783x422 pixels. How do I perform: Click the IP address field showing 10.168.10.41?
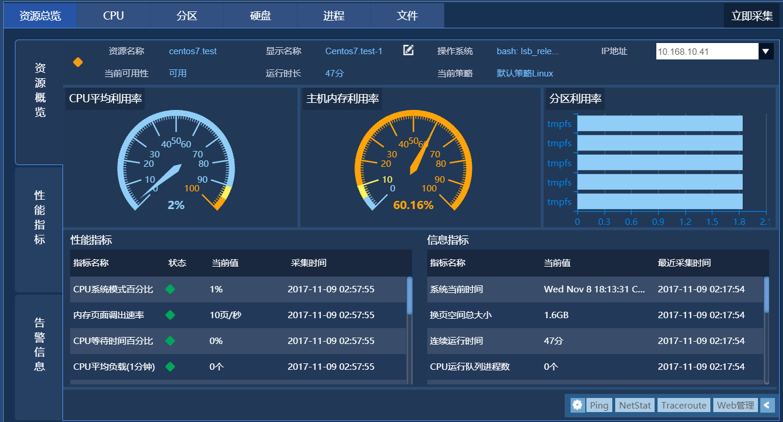[x=706, y=51]
